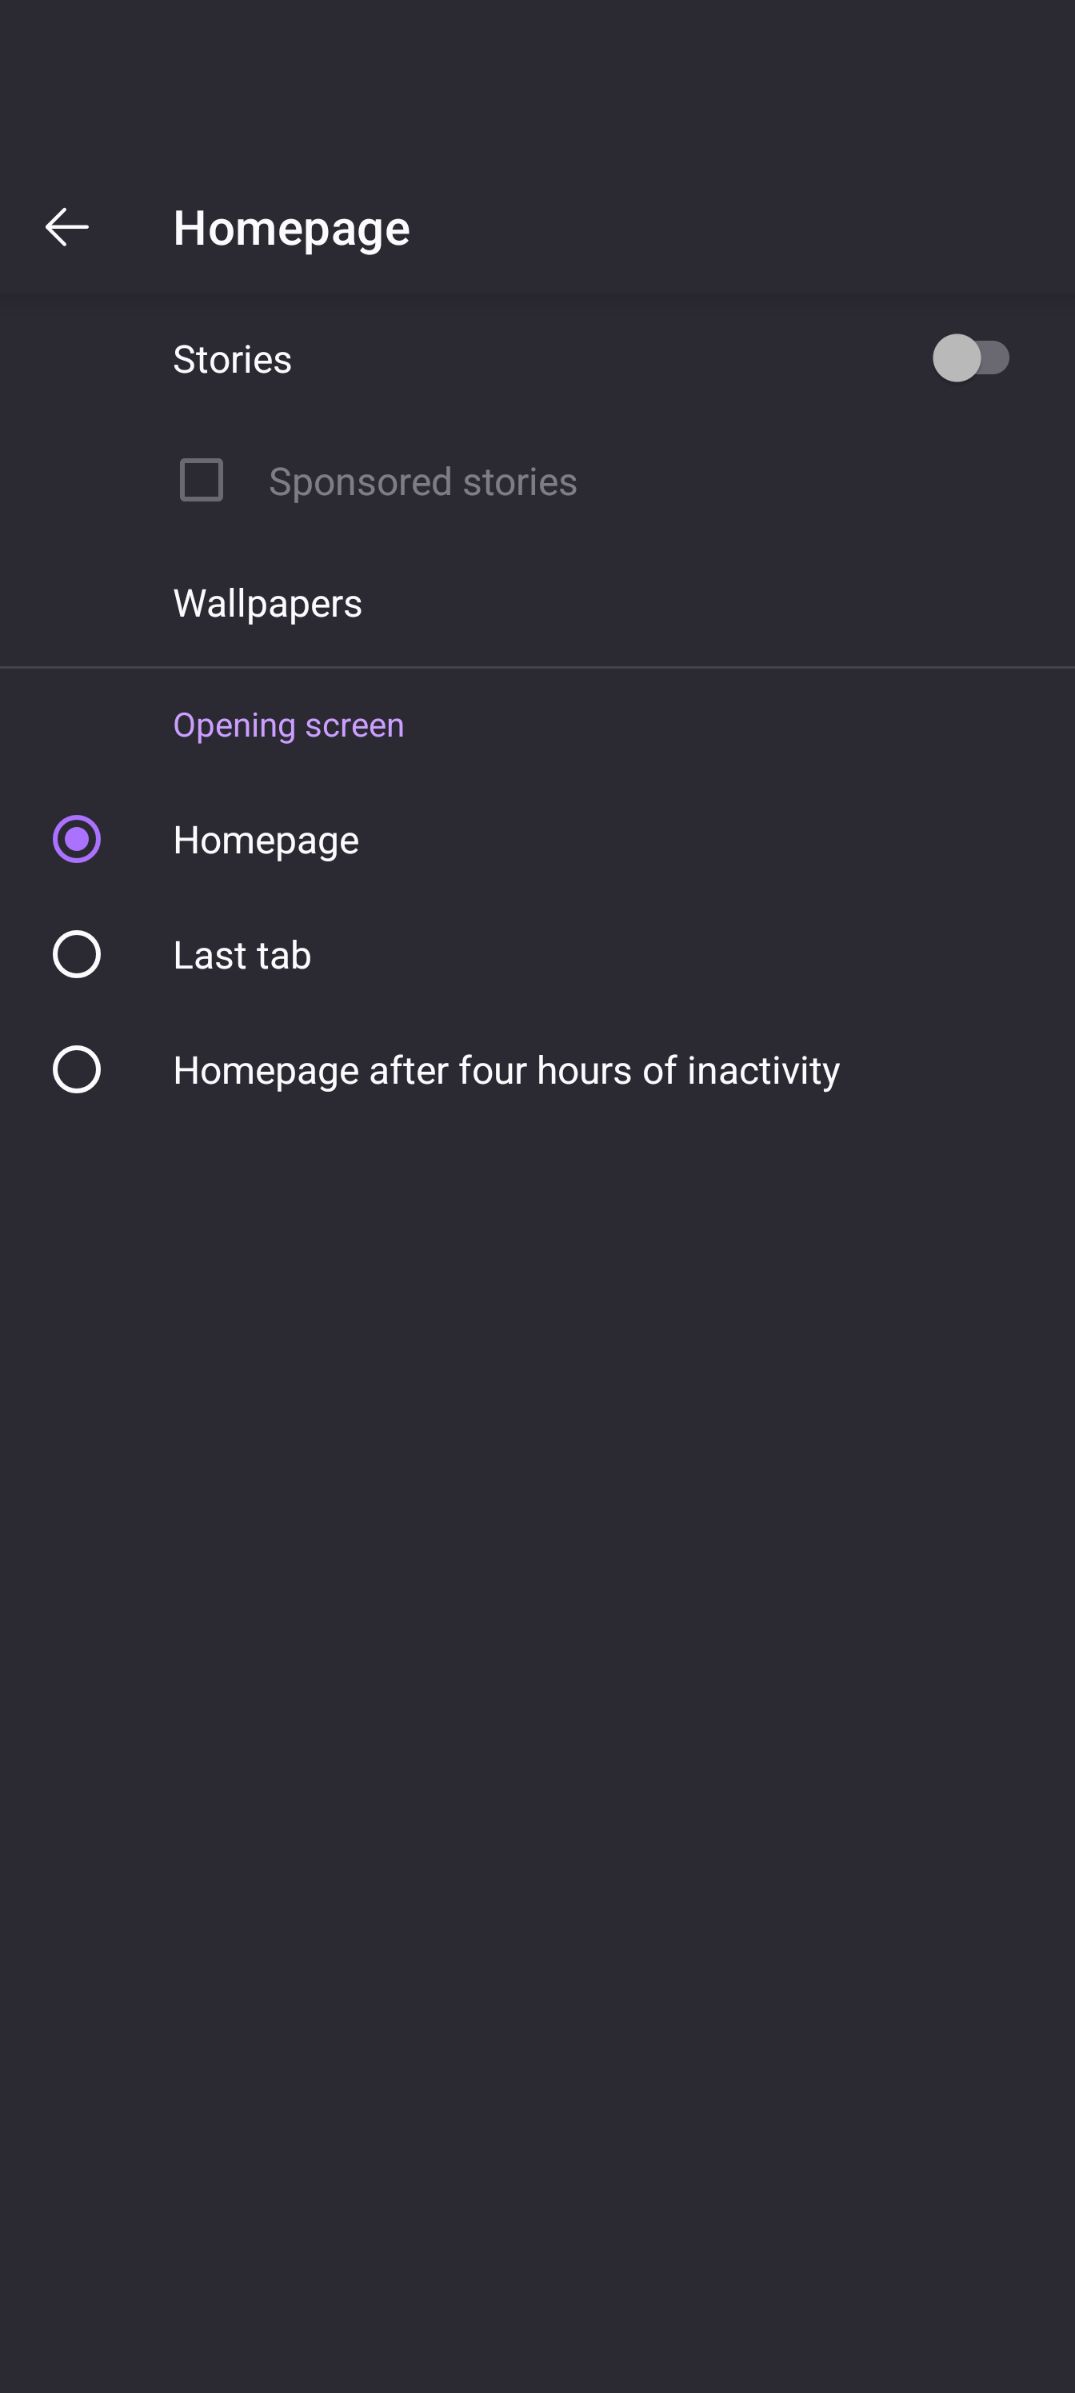Open the Wallpapers settings

click(267, 603)
